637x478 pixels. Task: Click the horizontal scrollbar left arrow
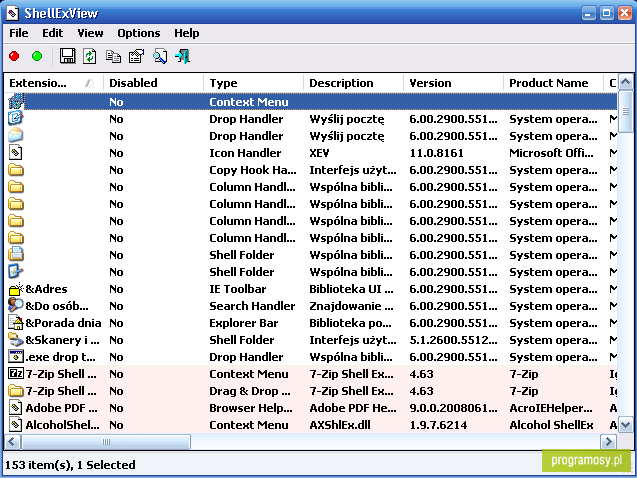(x=12, y=441)
